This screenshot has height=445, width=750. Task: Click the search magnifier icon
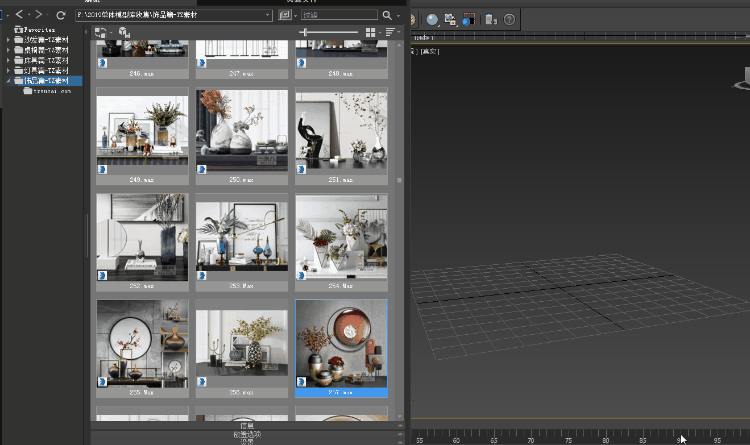388,16
